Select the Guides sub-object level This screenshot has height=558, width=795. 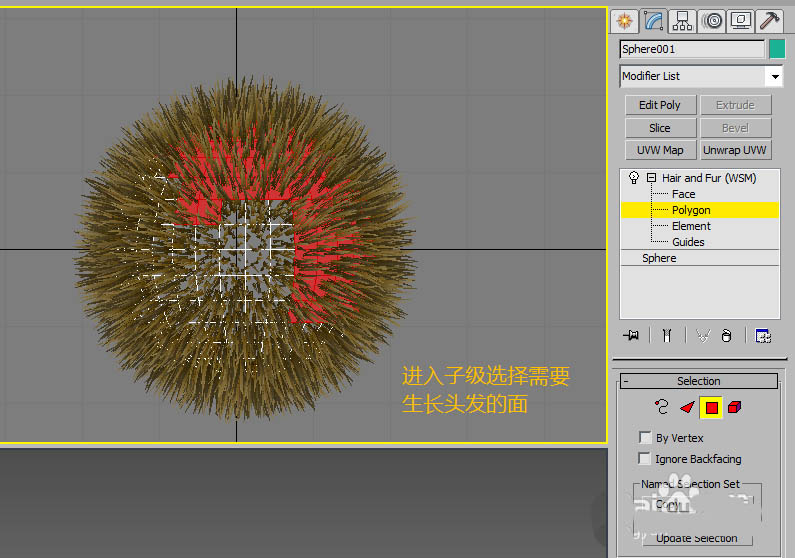pos(688,242)
